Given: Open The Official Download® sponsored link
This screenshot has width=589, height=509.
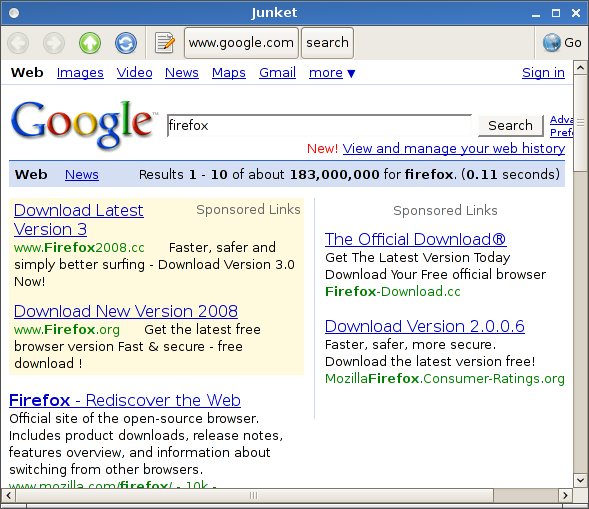Looking at the screenshot, I should pos(416,239).
